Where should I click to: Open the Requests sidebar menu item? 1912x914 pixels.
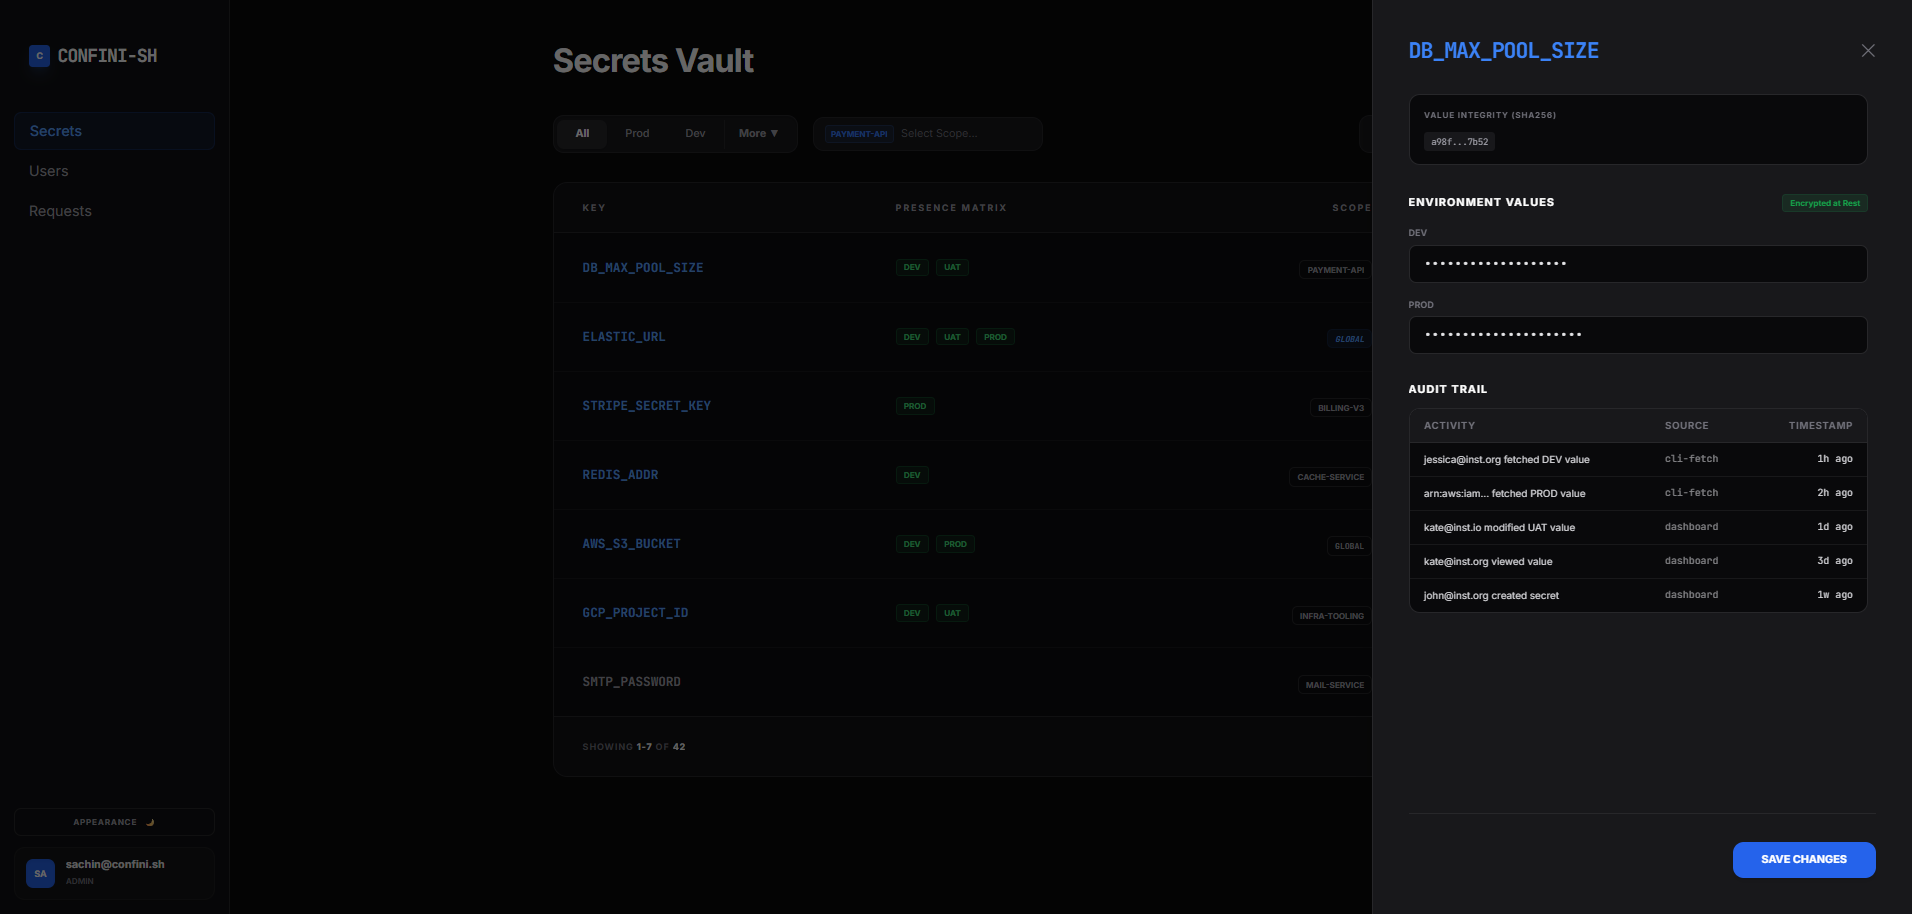click(x=60, y=211)
